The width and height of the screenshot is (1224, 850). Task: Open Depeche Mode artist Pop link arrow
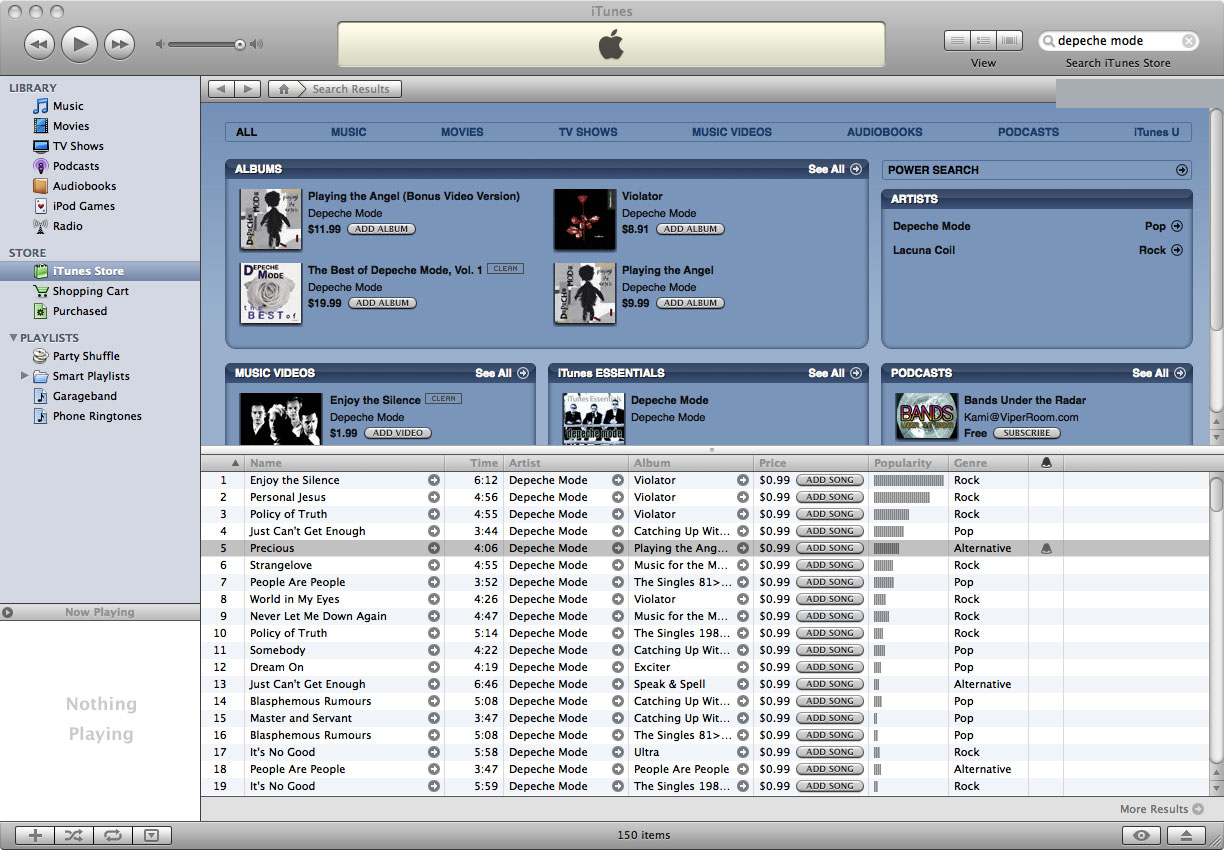1177,226
